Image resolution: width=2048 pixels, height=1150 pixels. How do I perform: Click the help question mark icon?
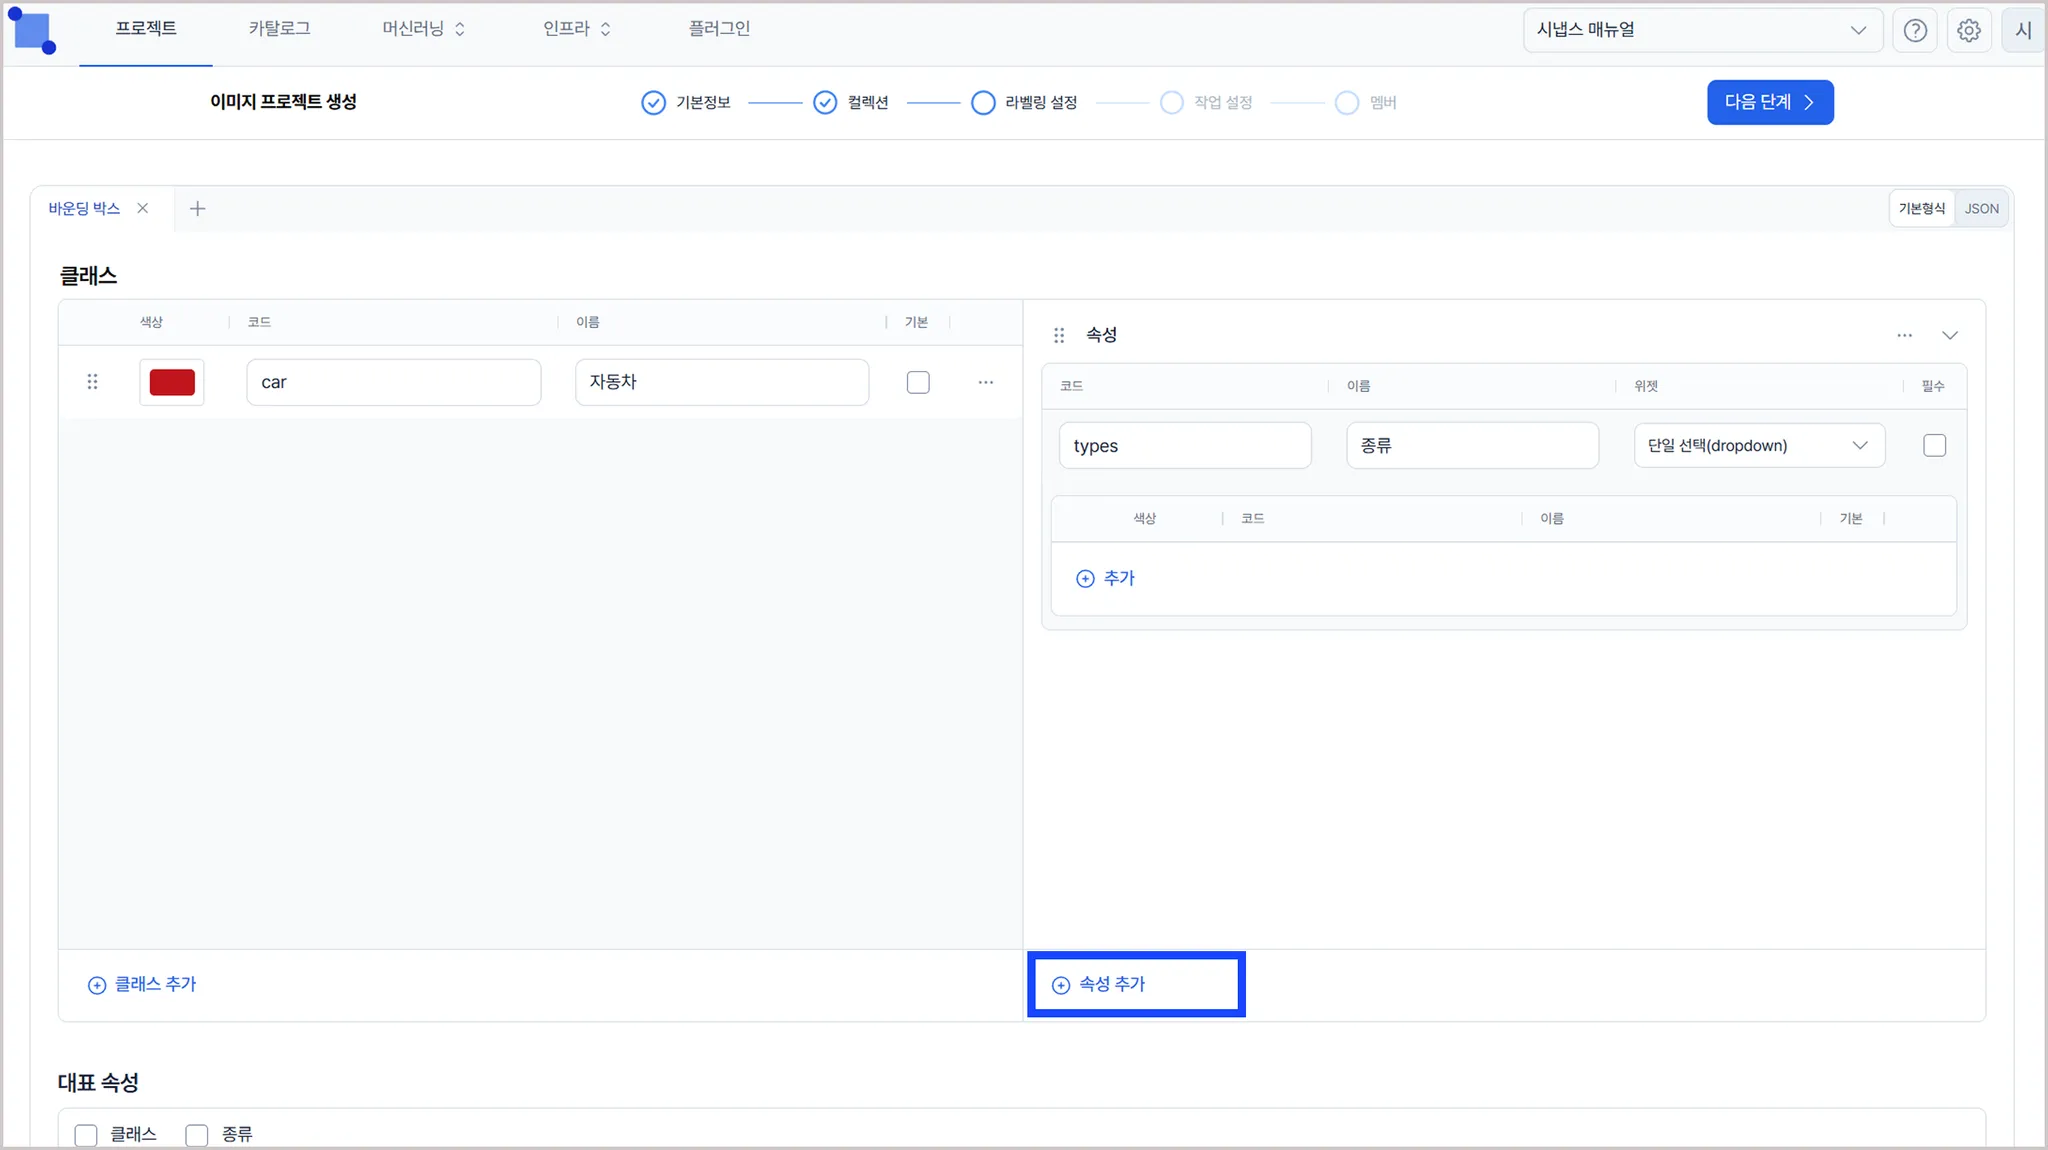(x=1915, y=30)
